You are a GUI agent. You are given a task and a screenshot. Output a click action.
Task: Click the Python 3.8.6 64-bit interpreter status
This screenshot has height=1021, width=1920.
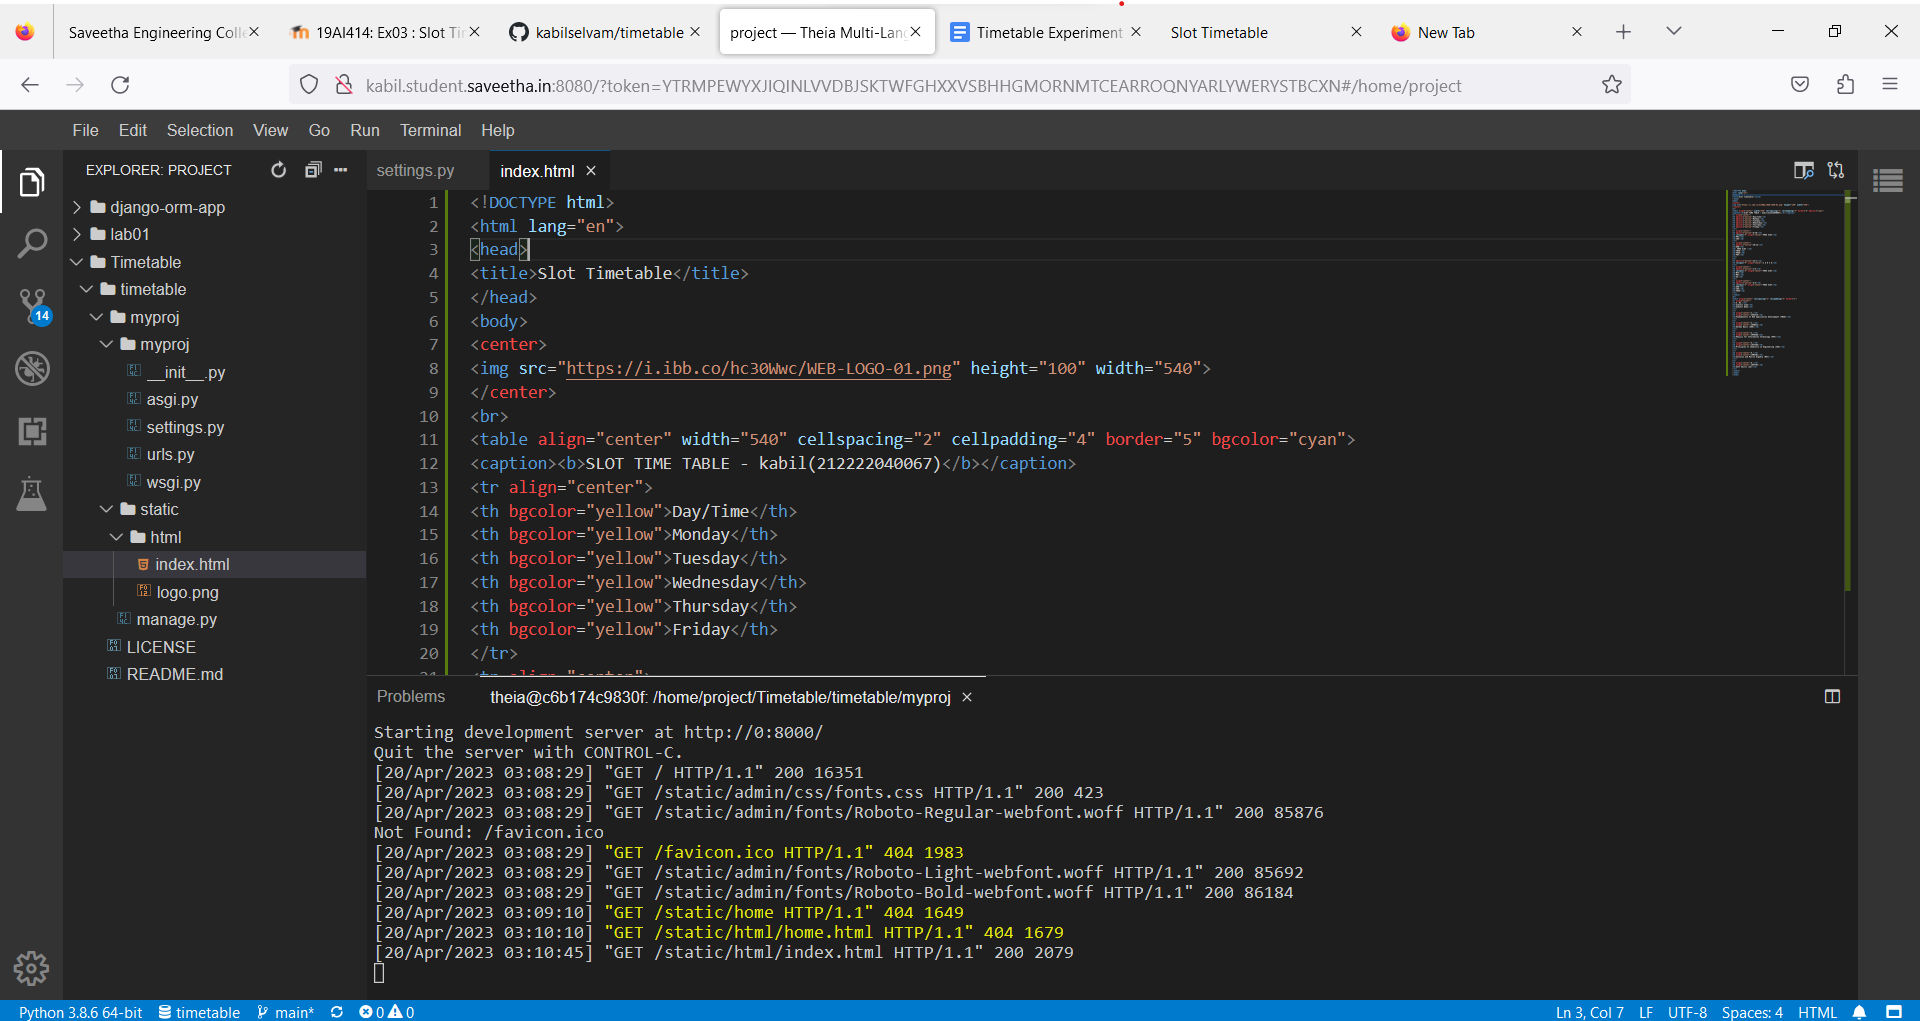[x=80, y=1012]
